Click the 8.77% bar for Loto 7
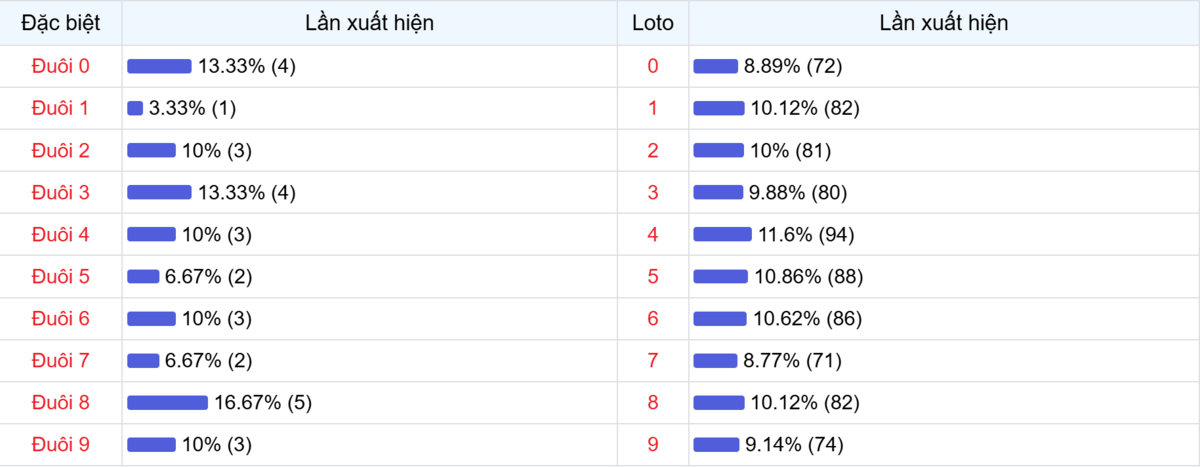The height and width of the screenshot is (467, 1200). click(715, 360)
